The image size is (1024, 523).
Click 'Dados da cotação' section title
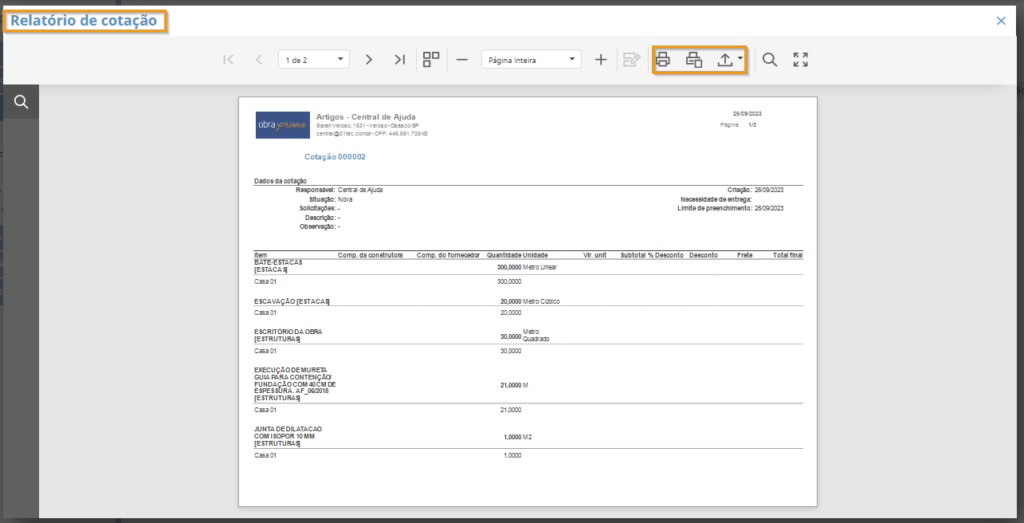click(x=280, y=181)
